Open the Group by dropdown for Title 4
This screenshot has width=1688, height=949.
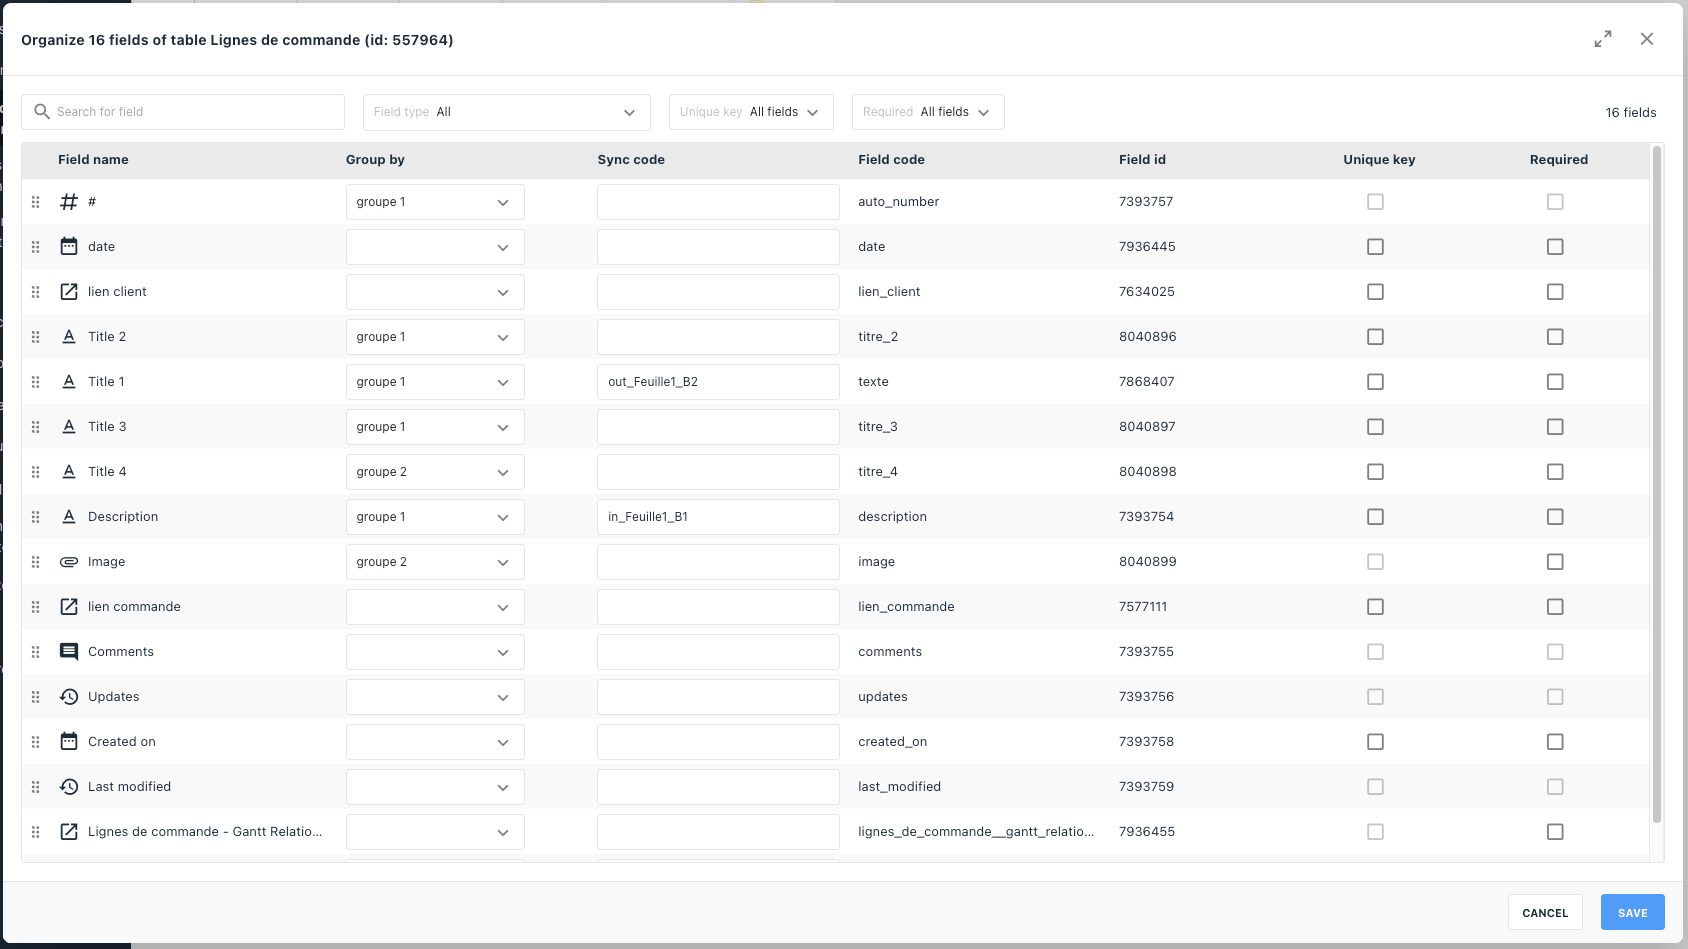(x=434, y=471)
